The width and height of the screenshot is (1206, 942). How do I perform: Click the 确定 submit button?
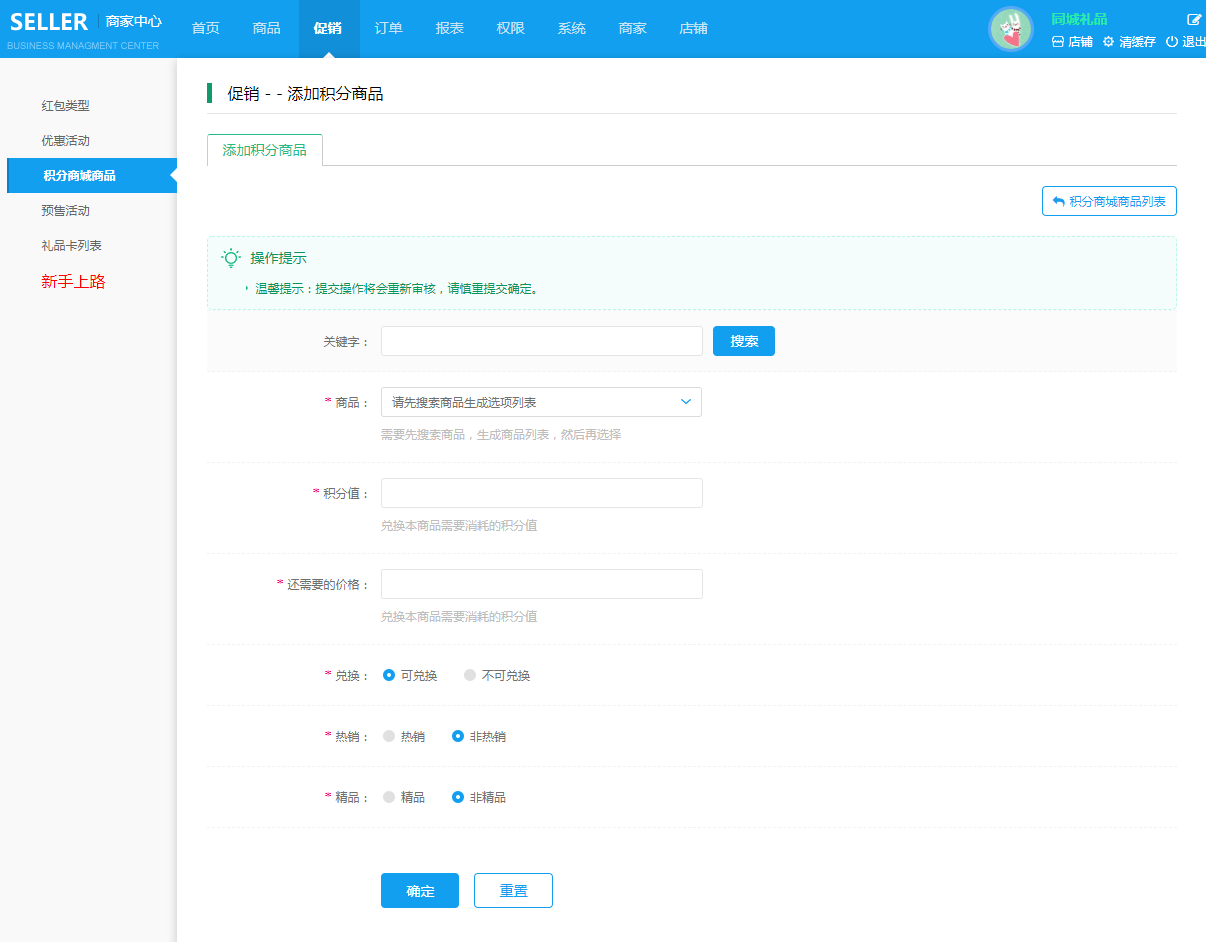coord(420,891)
